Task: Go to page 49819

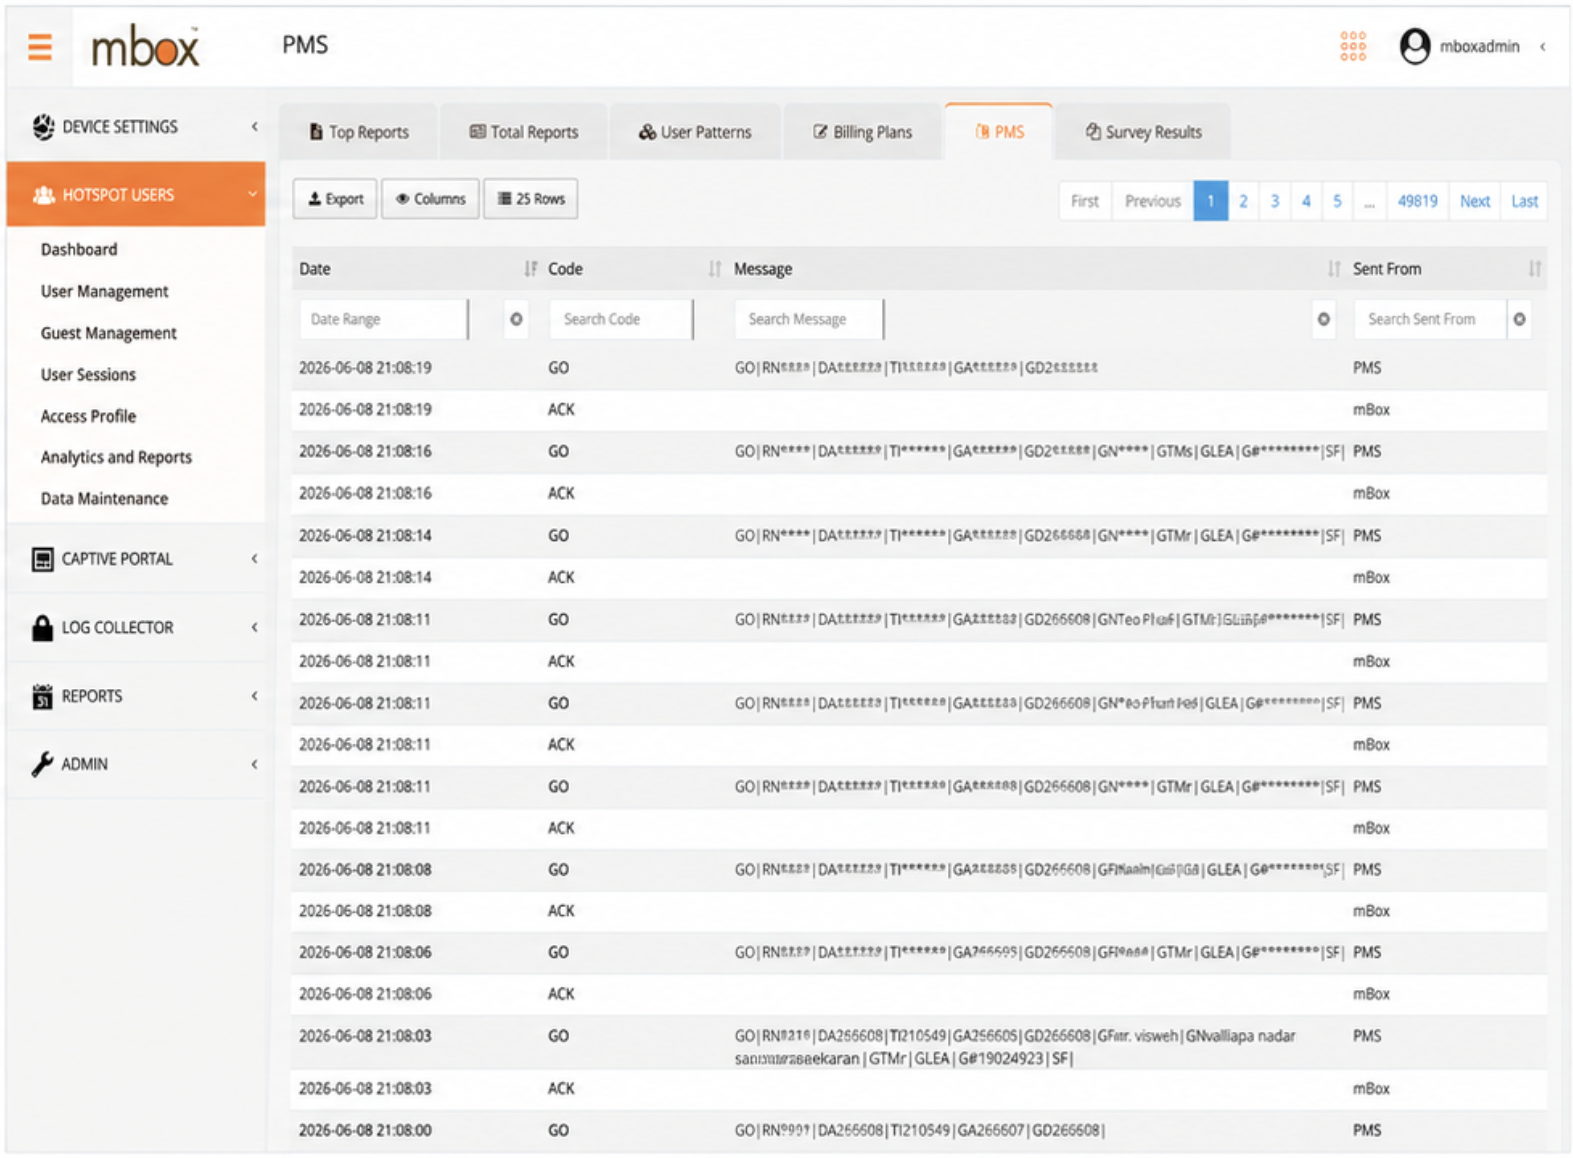Action: point(1417,201)
